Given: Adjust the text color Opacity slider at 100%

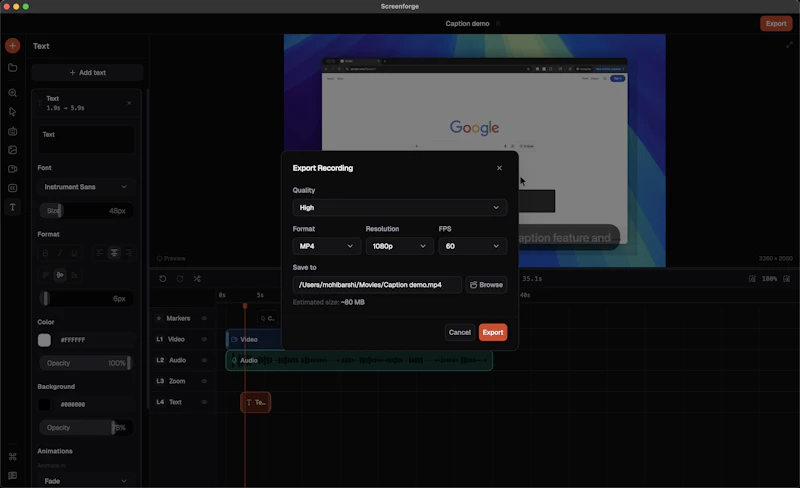Looking at the screenshot, I should tap(86, 363).
